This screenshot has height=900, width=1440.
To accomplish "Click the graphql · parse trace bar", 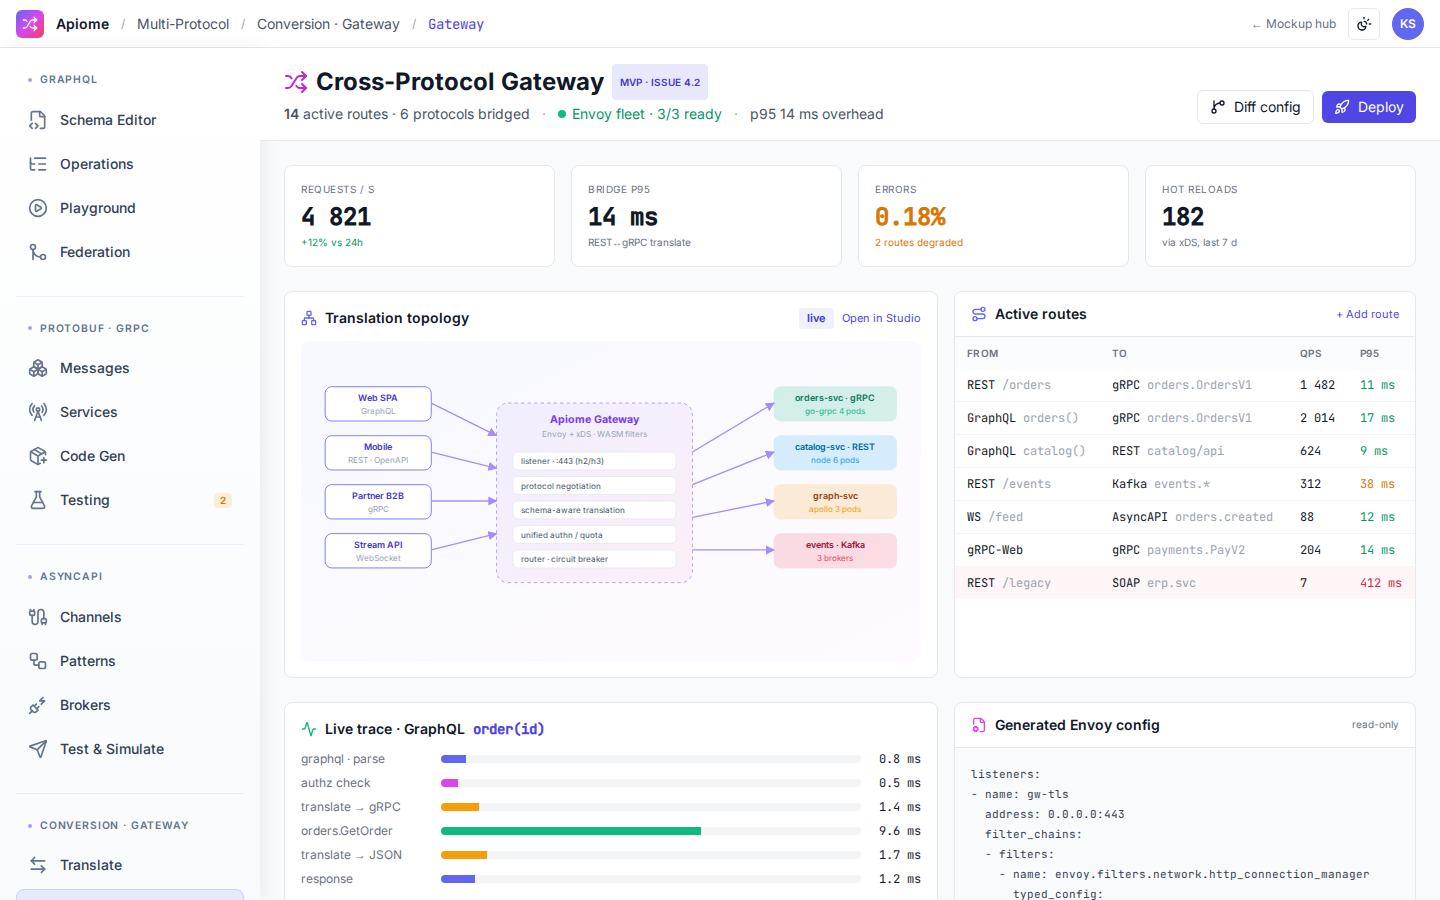I will (x=454, y=759).
